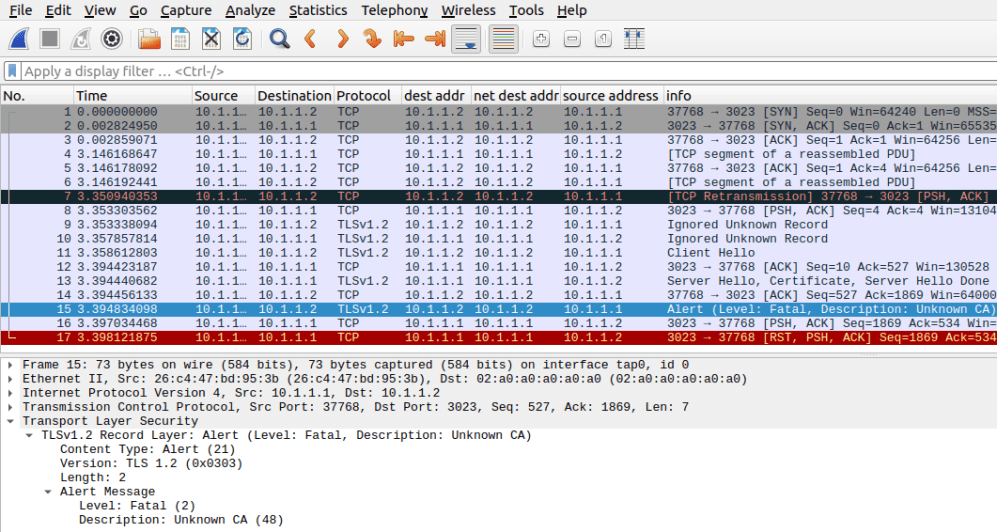Expand the Ethernet II details row
The image size is (997, 532).
[x=11, y=379]
